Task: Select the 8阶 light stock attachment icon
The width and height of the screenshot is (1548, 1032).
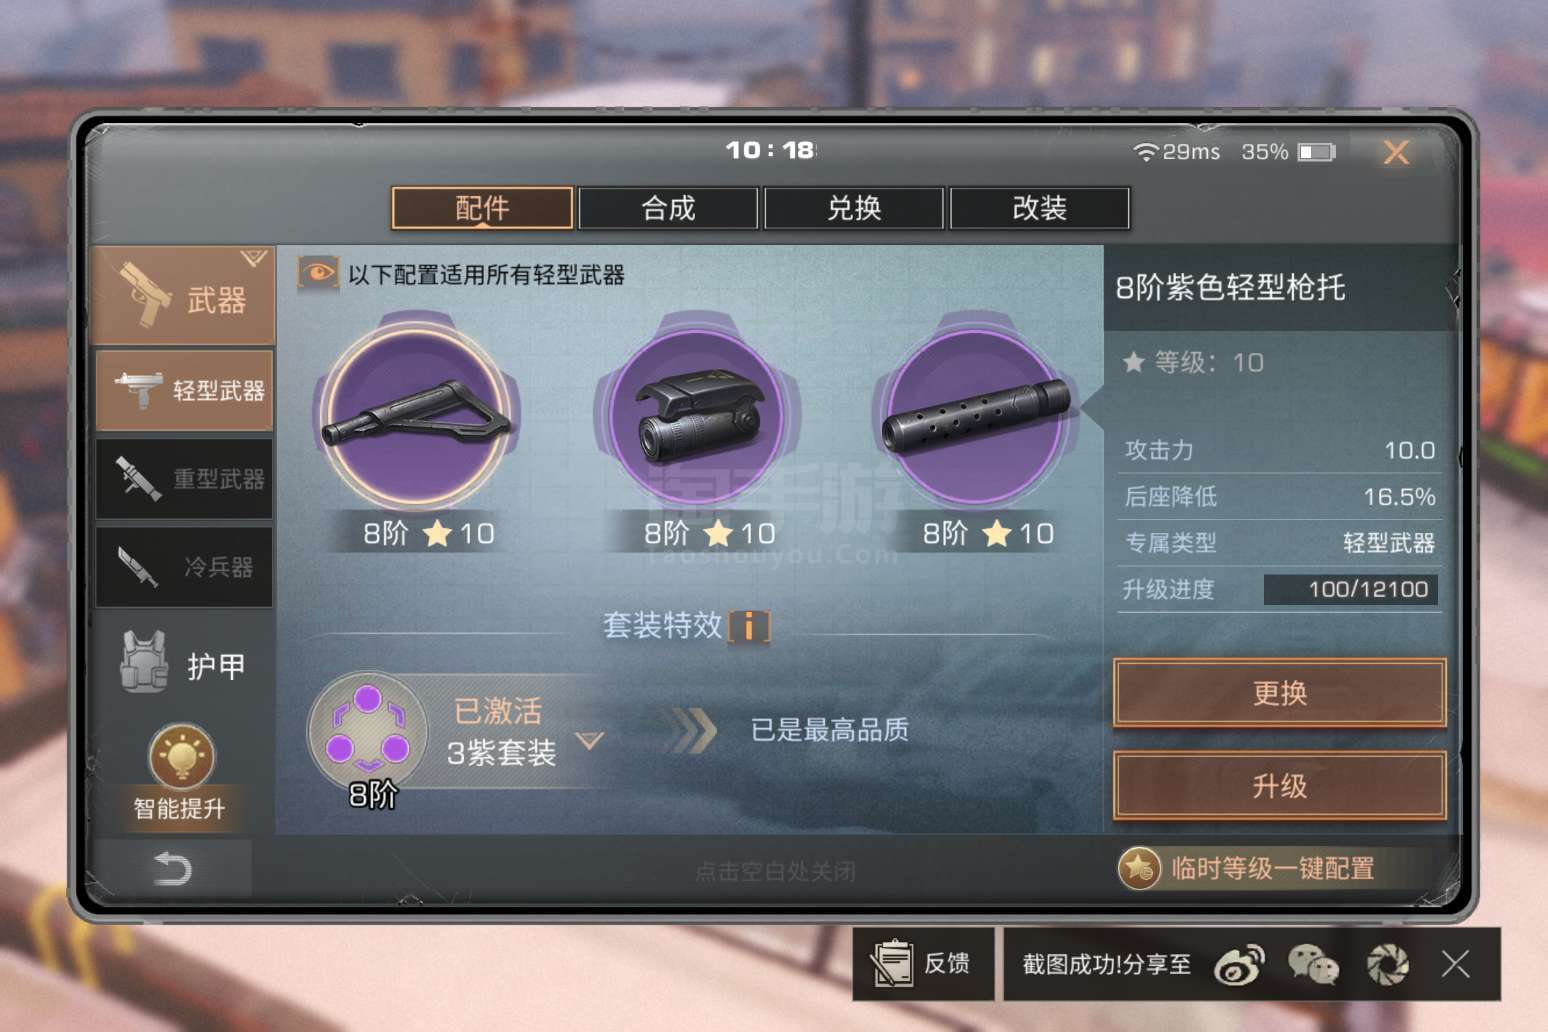Action: click(417, 414)
